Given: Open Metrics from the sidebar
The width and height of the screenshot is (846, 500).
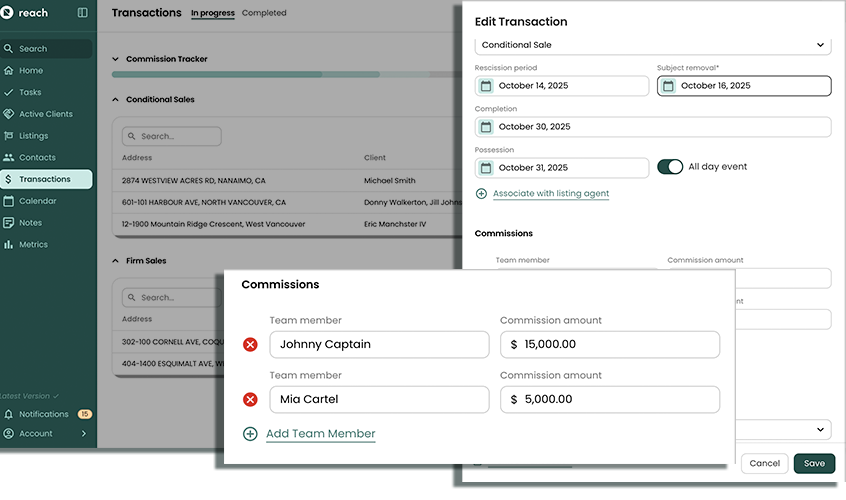Looking at the screenshot, I should point(33,244).
